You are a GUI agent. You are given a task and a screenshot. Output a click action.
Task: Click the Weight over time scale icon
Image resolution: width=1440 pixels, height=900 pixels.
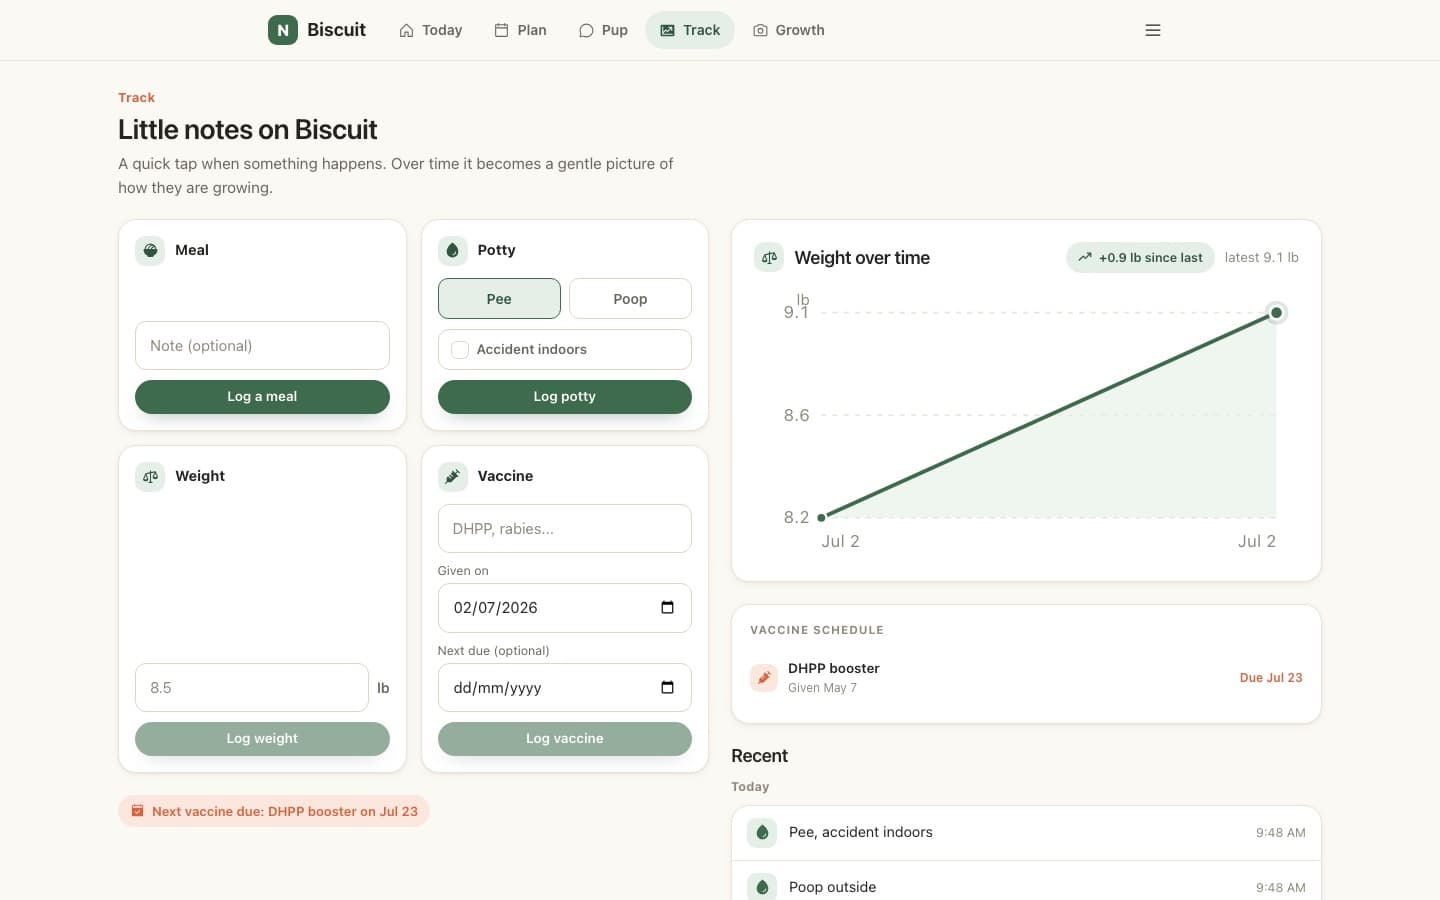pyautogui.click(x=769, y=257)
